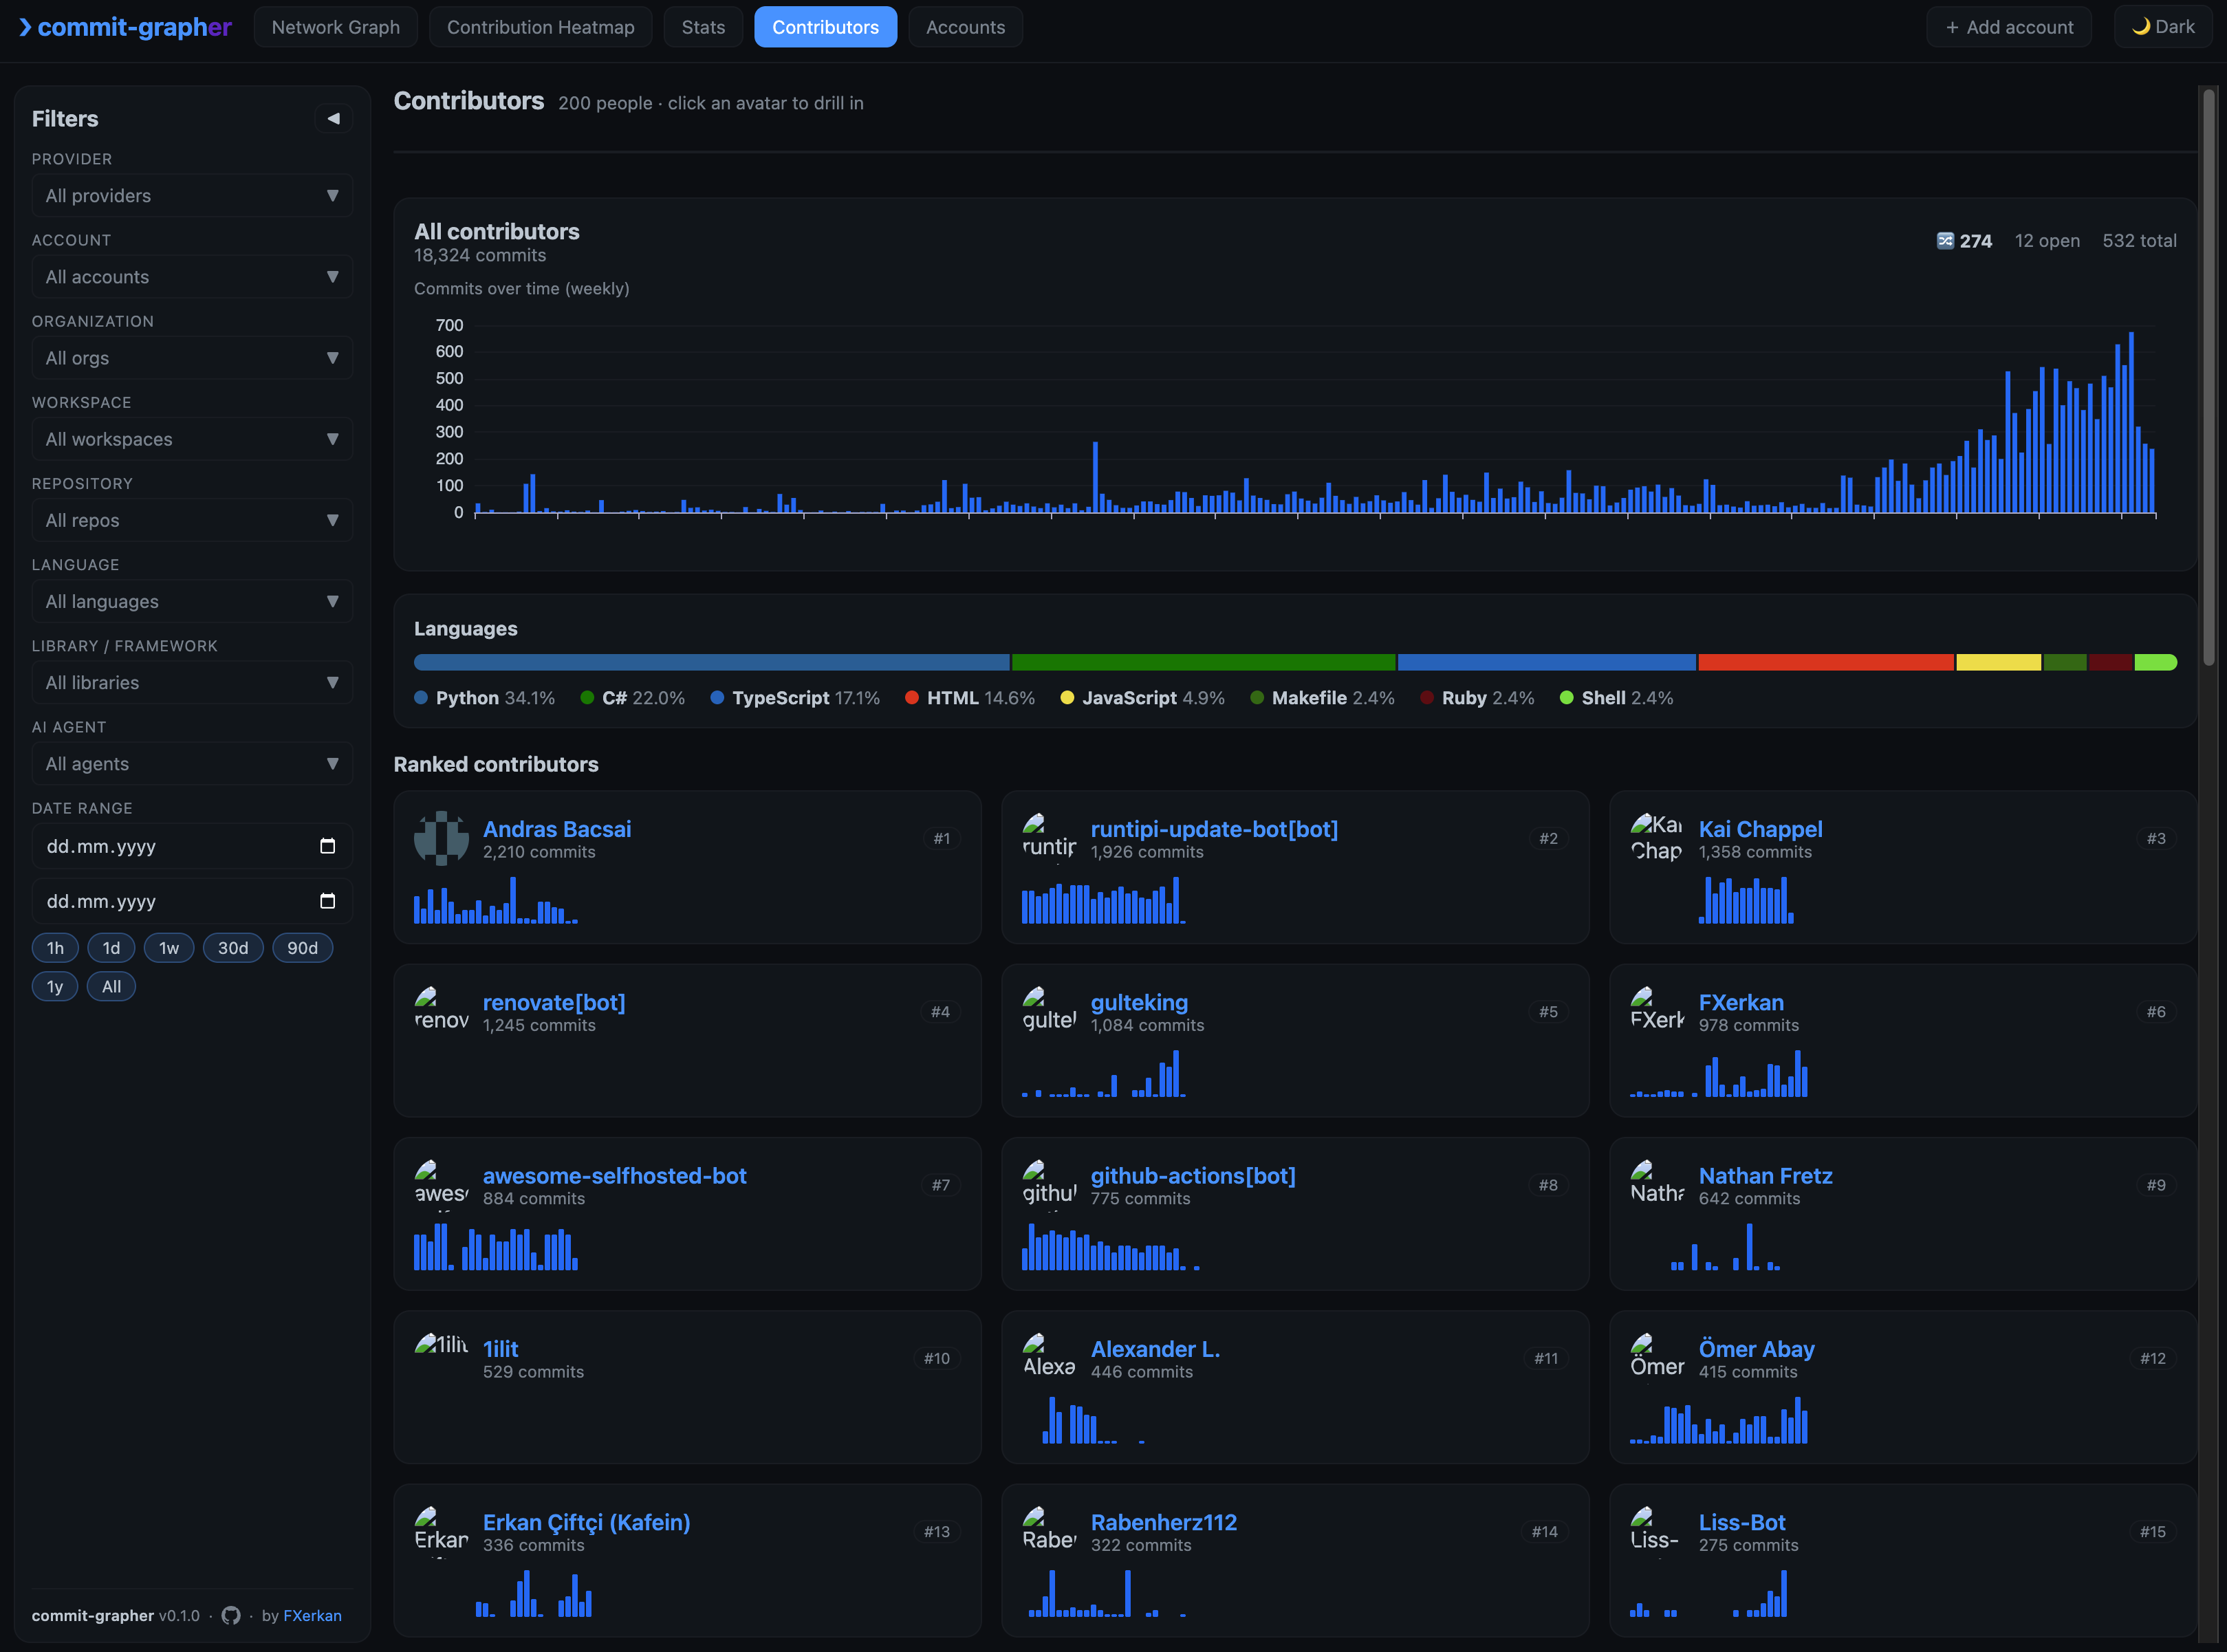Open calendar picker on second date field
2227x1652 pixels.
pyautogui.click(x=327, y=901)
